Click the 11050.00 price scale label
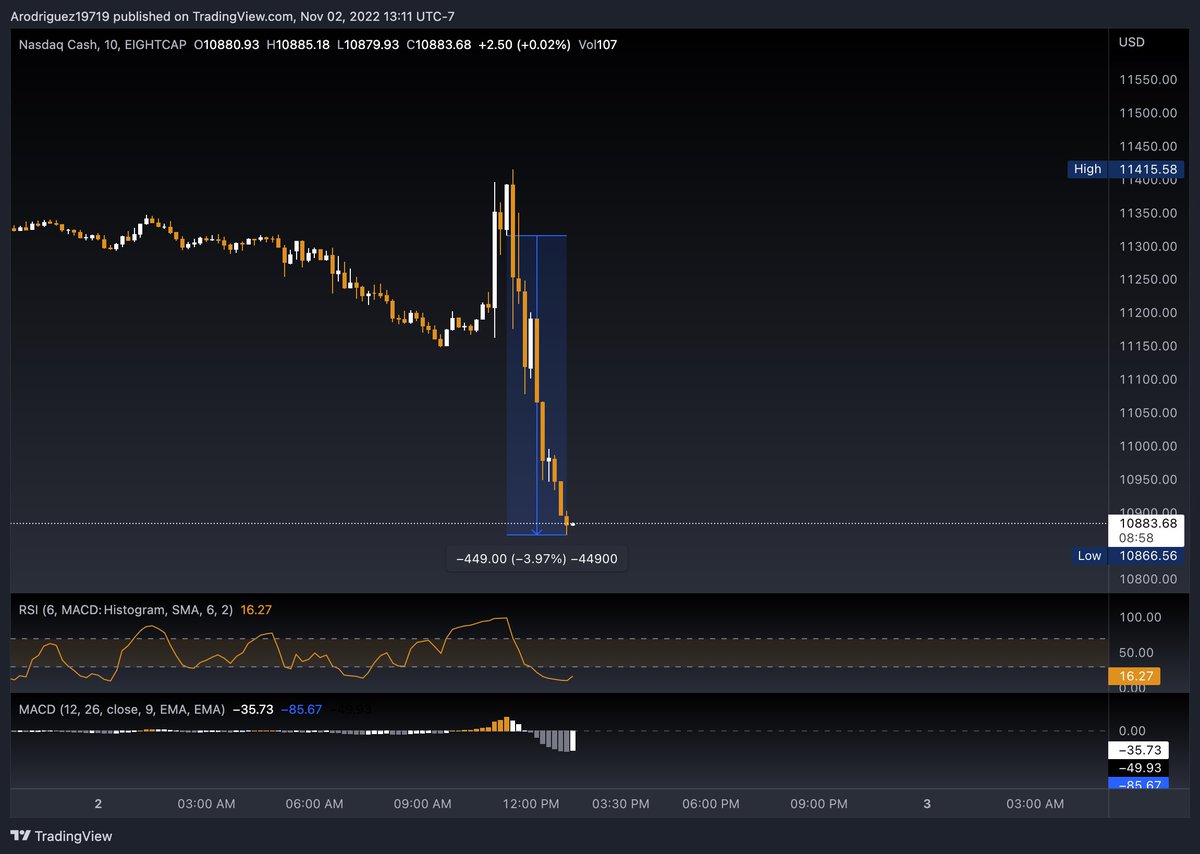This screenshot has height=854, width=1200. (x=1148, y=413)
